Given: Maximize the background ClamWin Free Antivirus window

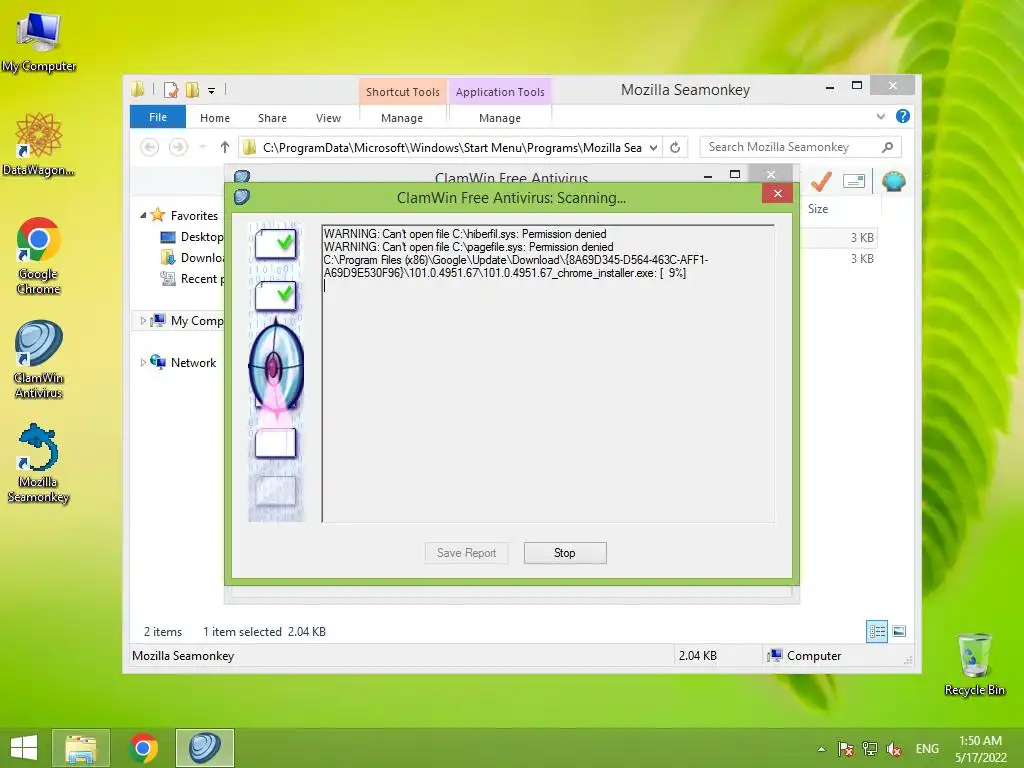Looking at the screenshot, I should [735, 174].
